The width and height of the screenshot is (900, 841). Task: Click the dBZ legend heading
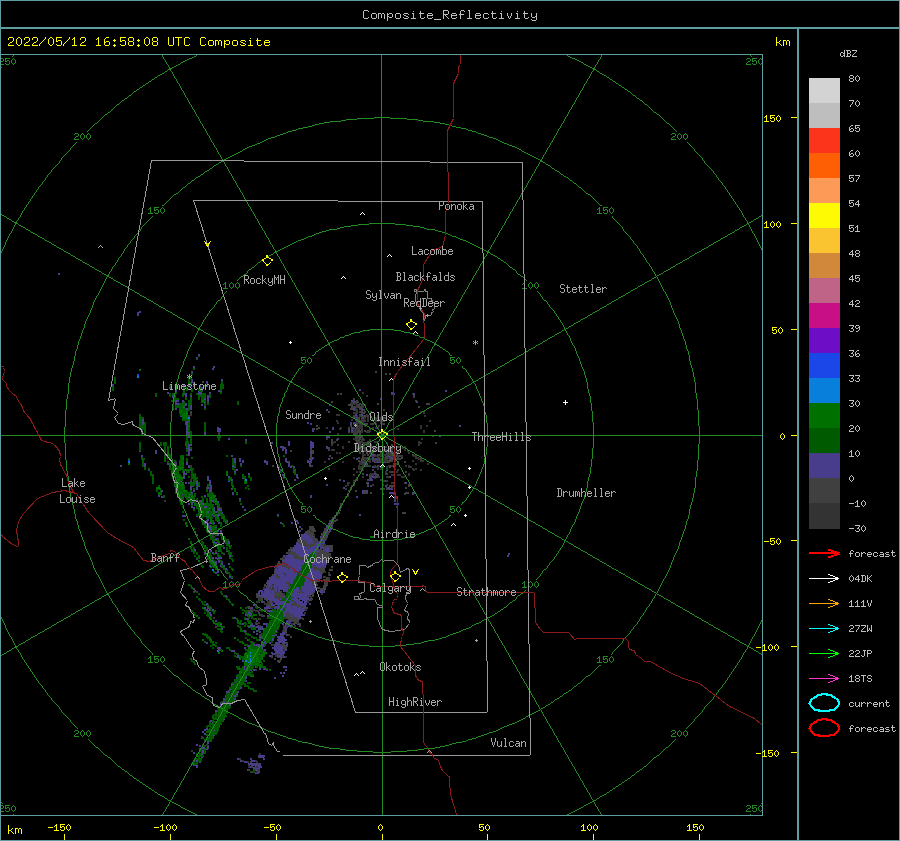848,53
